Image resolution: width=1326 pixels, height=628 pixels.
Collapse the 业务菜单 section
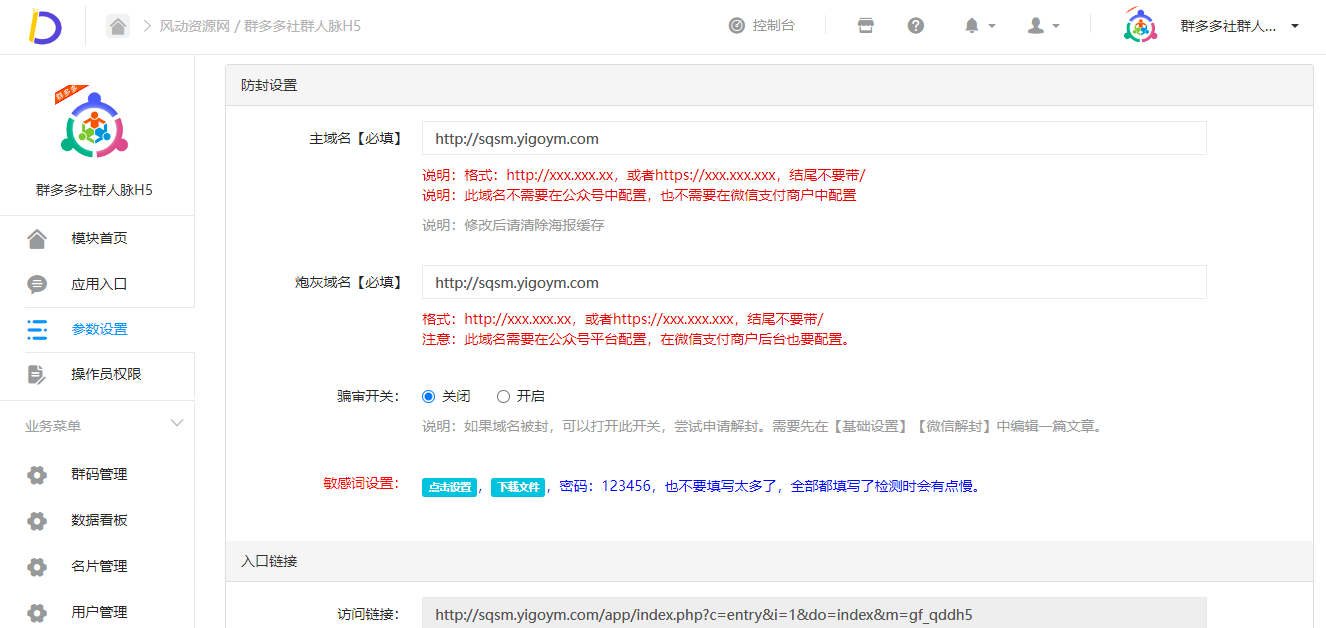click(x=177, y=423)
